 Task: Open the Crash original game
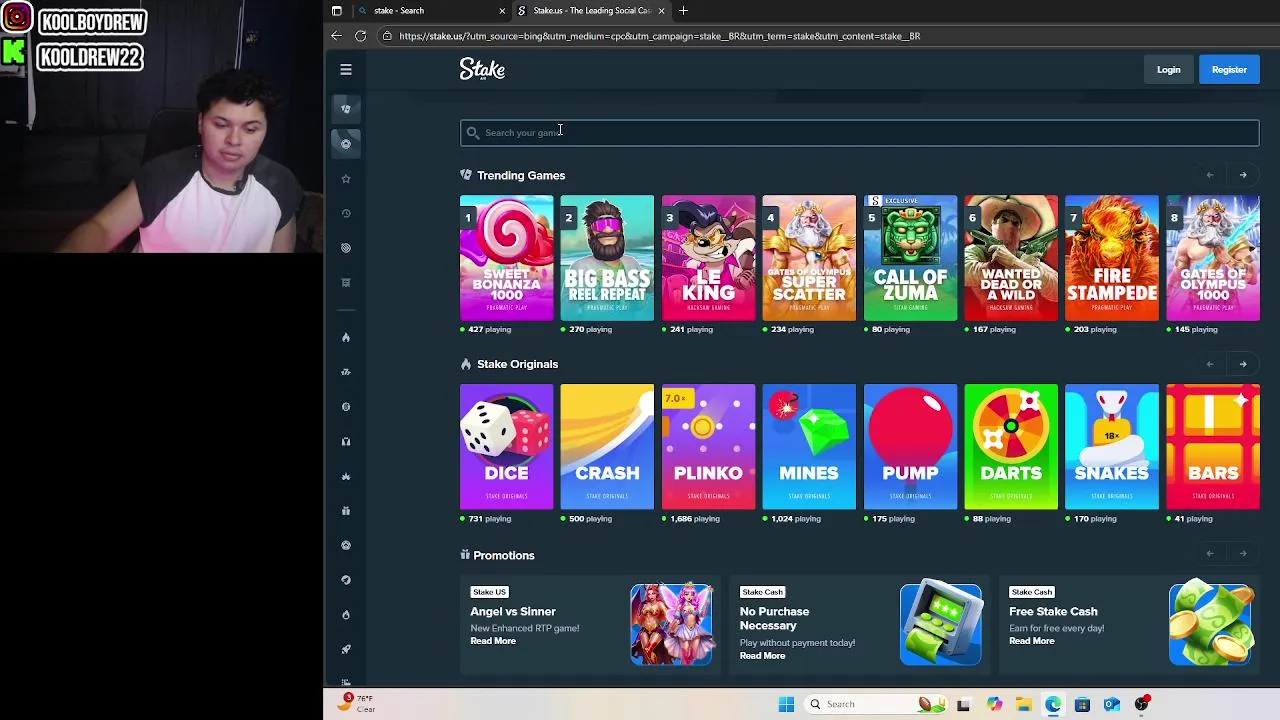607,447
